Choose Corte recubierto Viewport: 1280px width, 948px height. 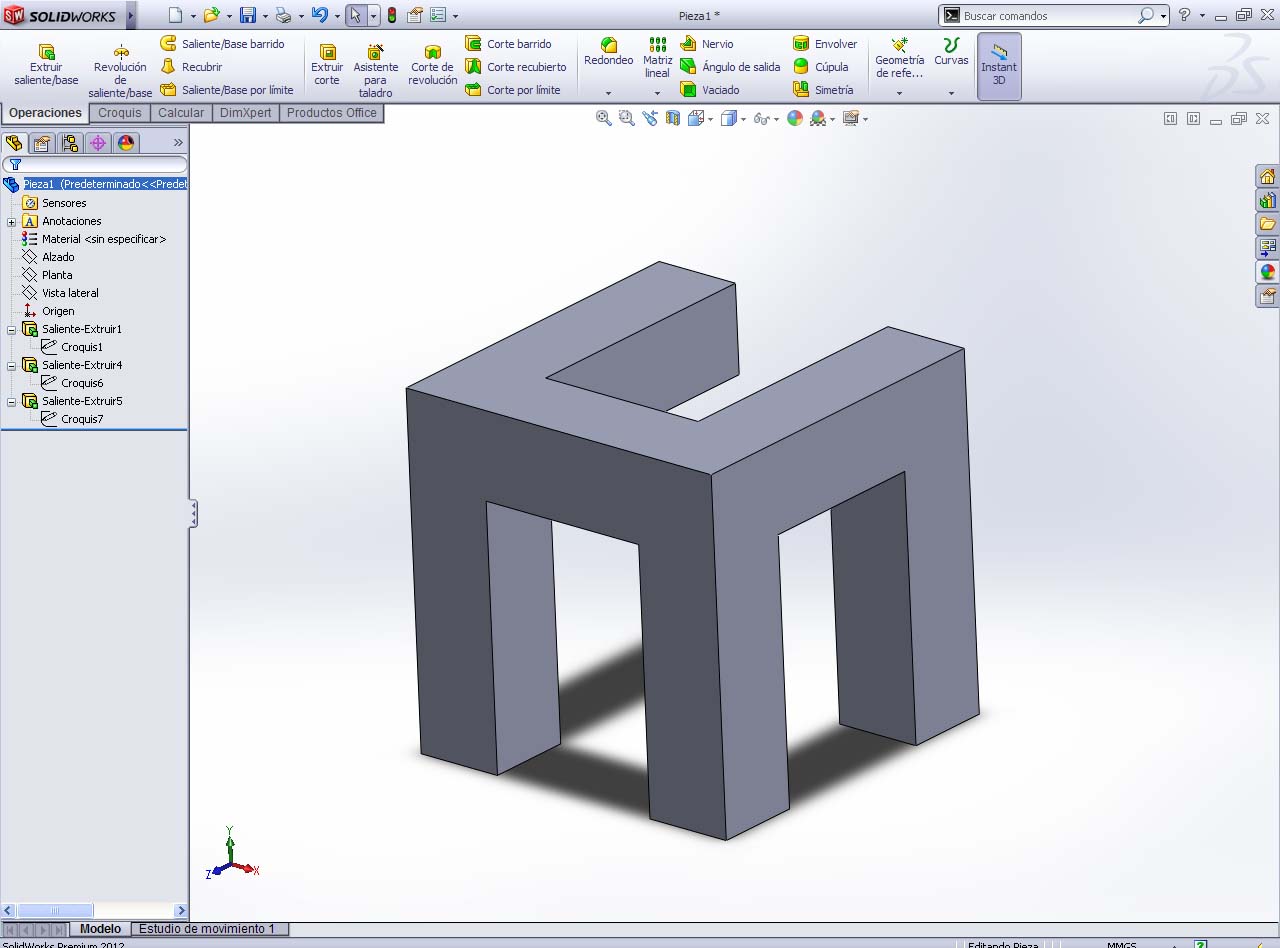click(516, 67)
